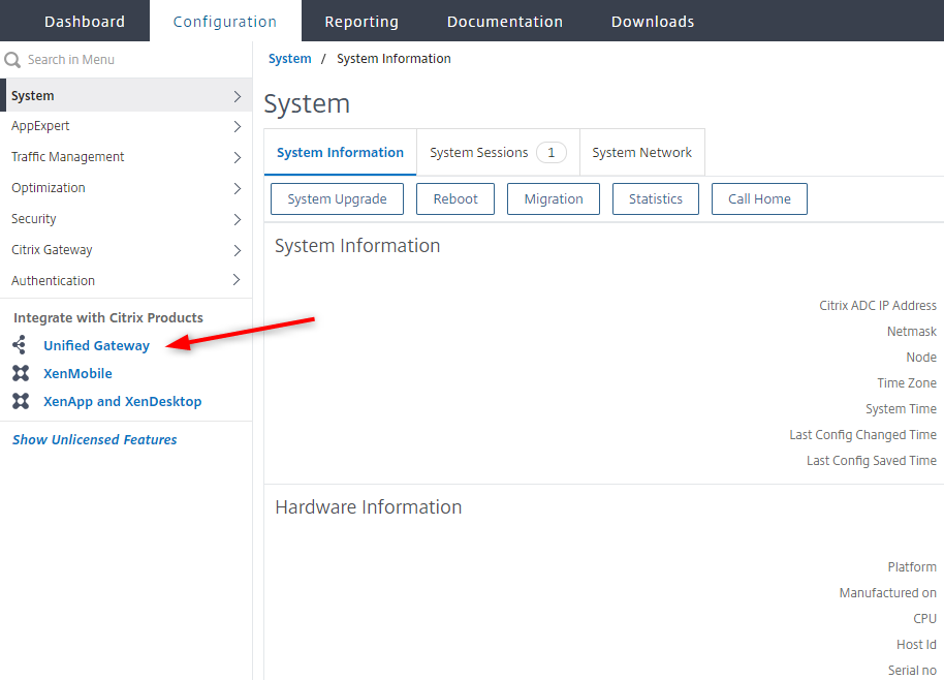944x680 pixels.
Task: Select Security in the side menu
Action: click(x=126, y=219)
